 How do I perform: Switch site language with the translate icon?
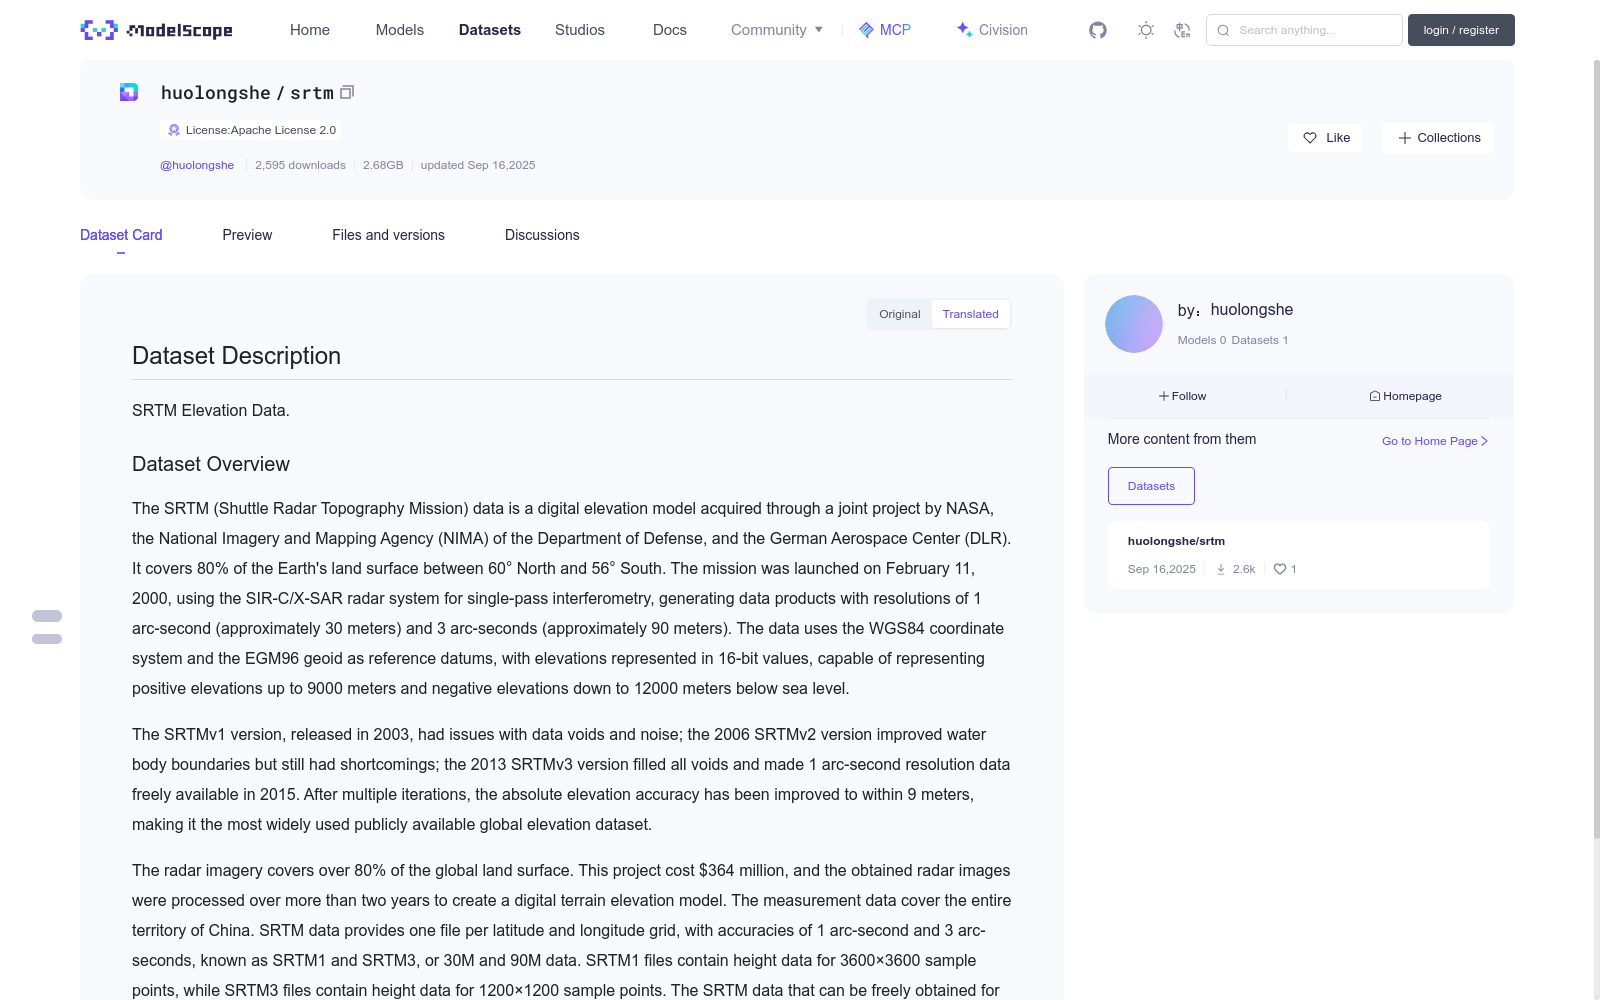pos(1182,30)
